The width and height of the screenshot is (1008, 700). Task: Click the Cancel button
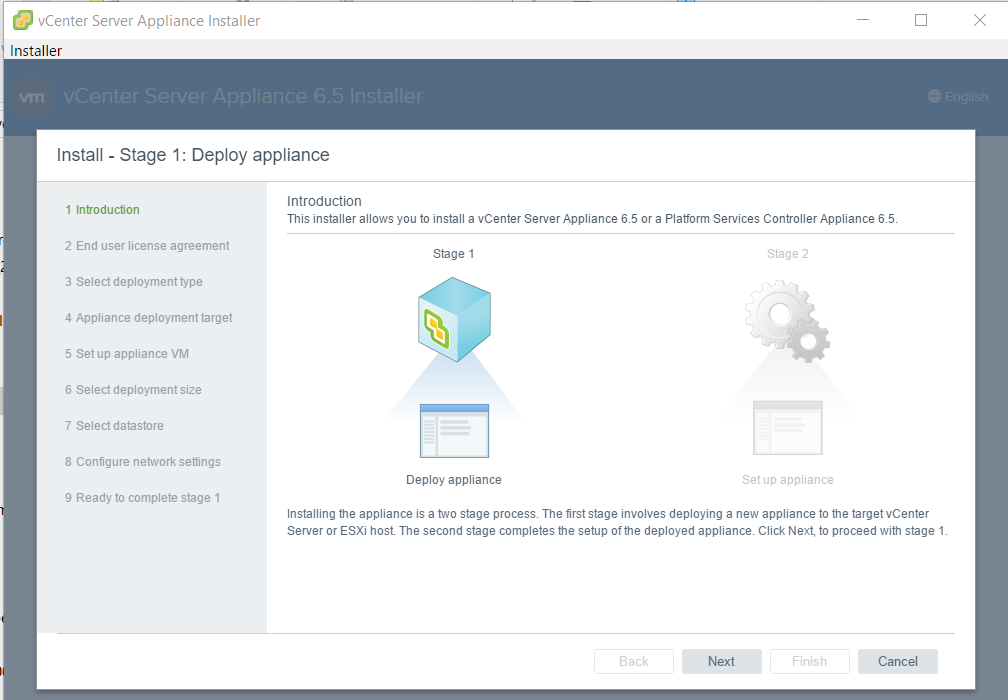[897, 661]
